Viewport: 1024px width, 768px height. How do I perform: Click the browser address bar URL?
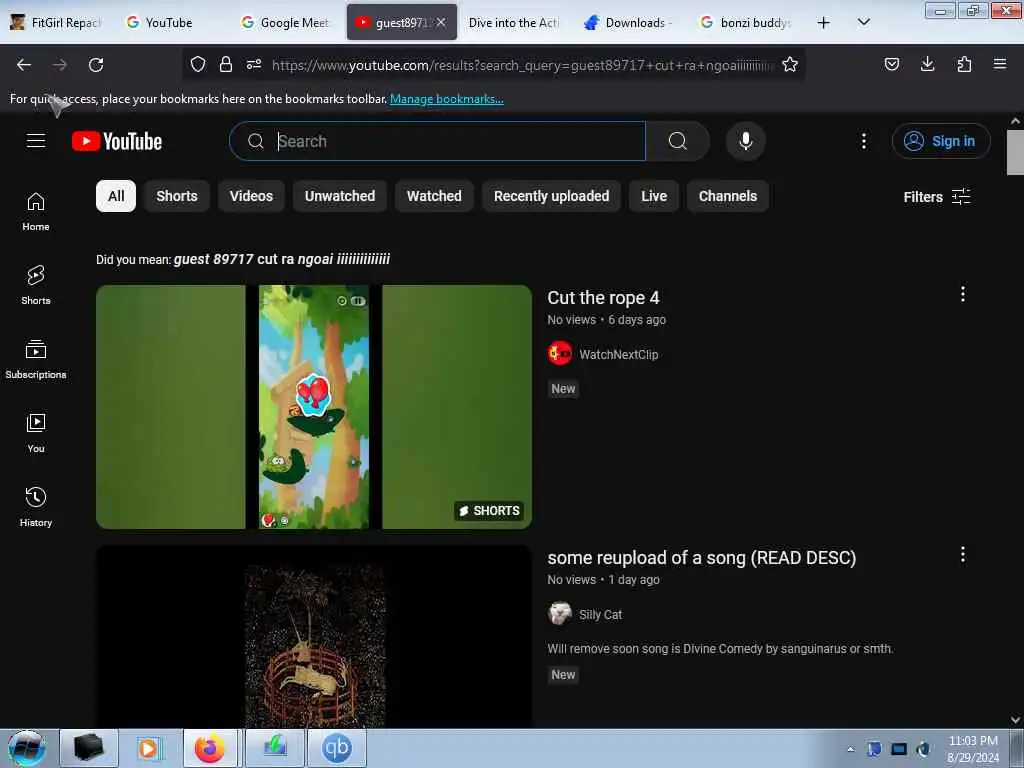tap(522, 65)
